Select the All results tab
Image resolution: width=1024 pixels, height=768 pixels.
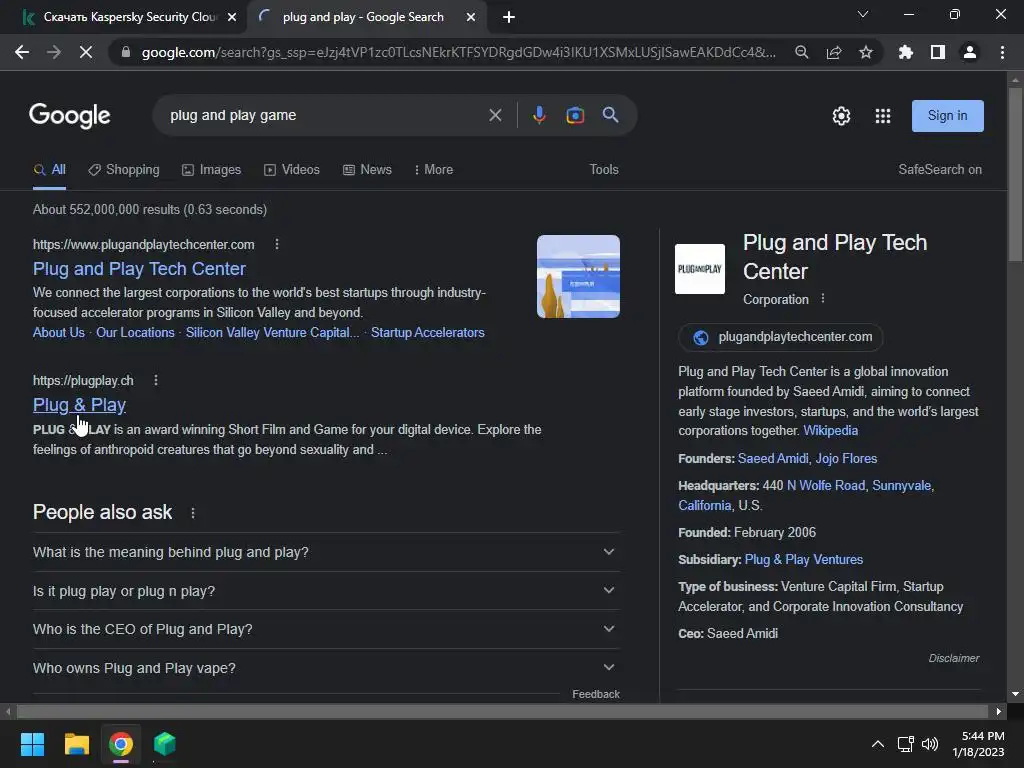pyautogui.click(x=50, y=169)
